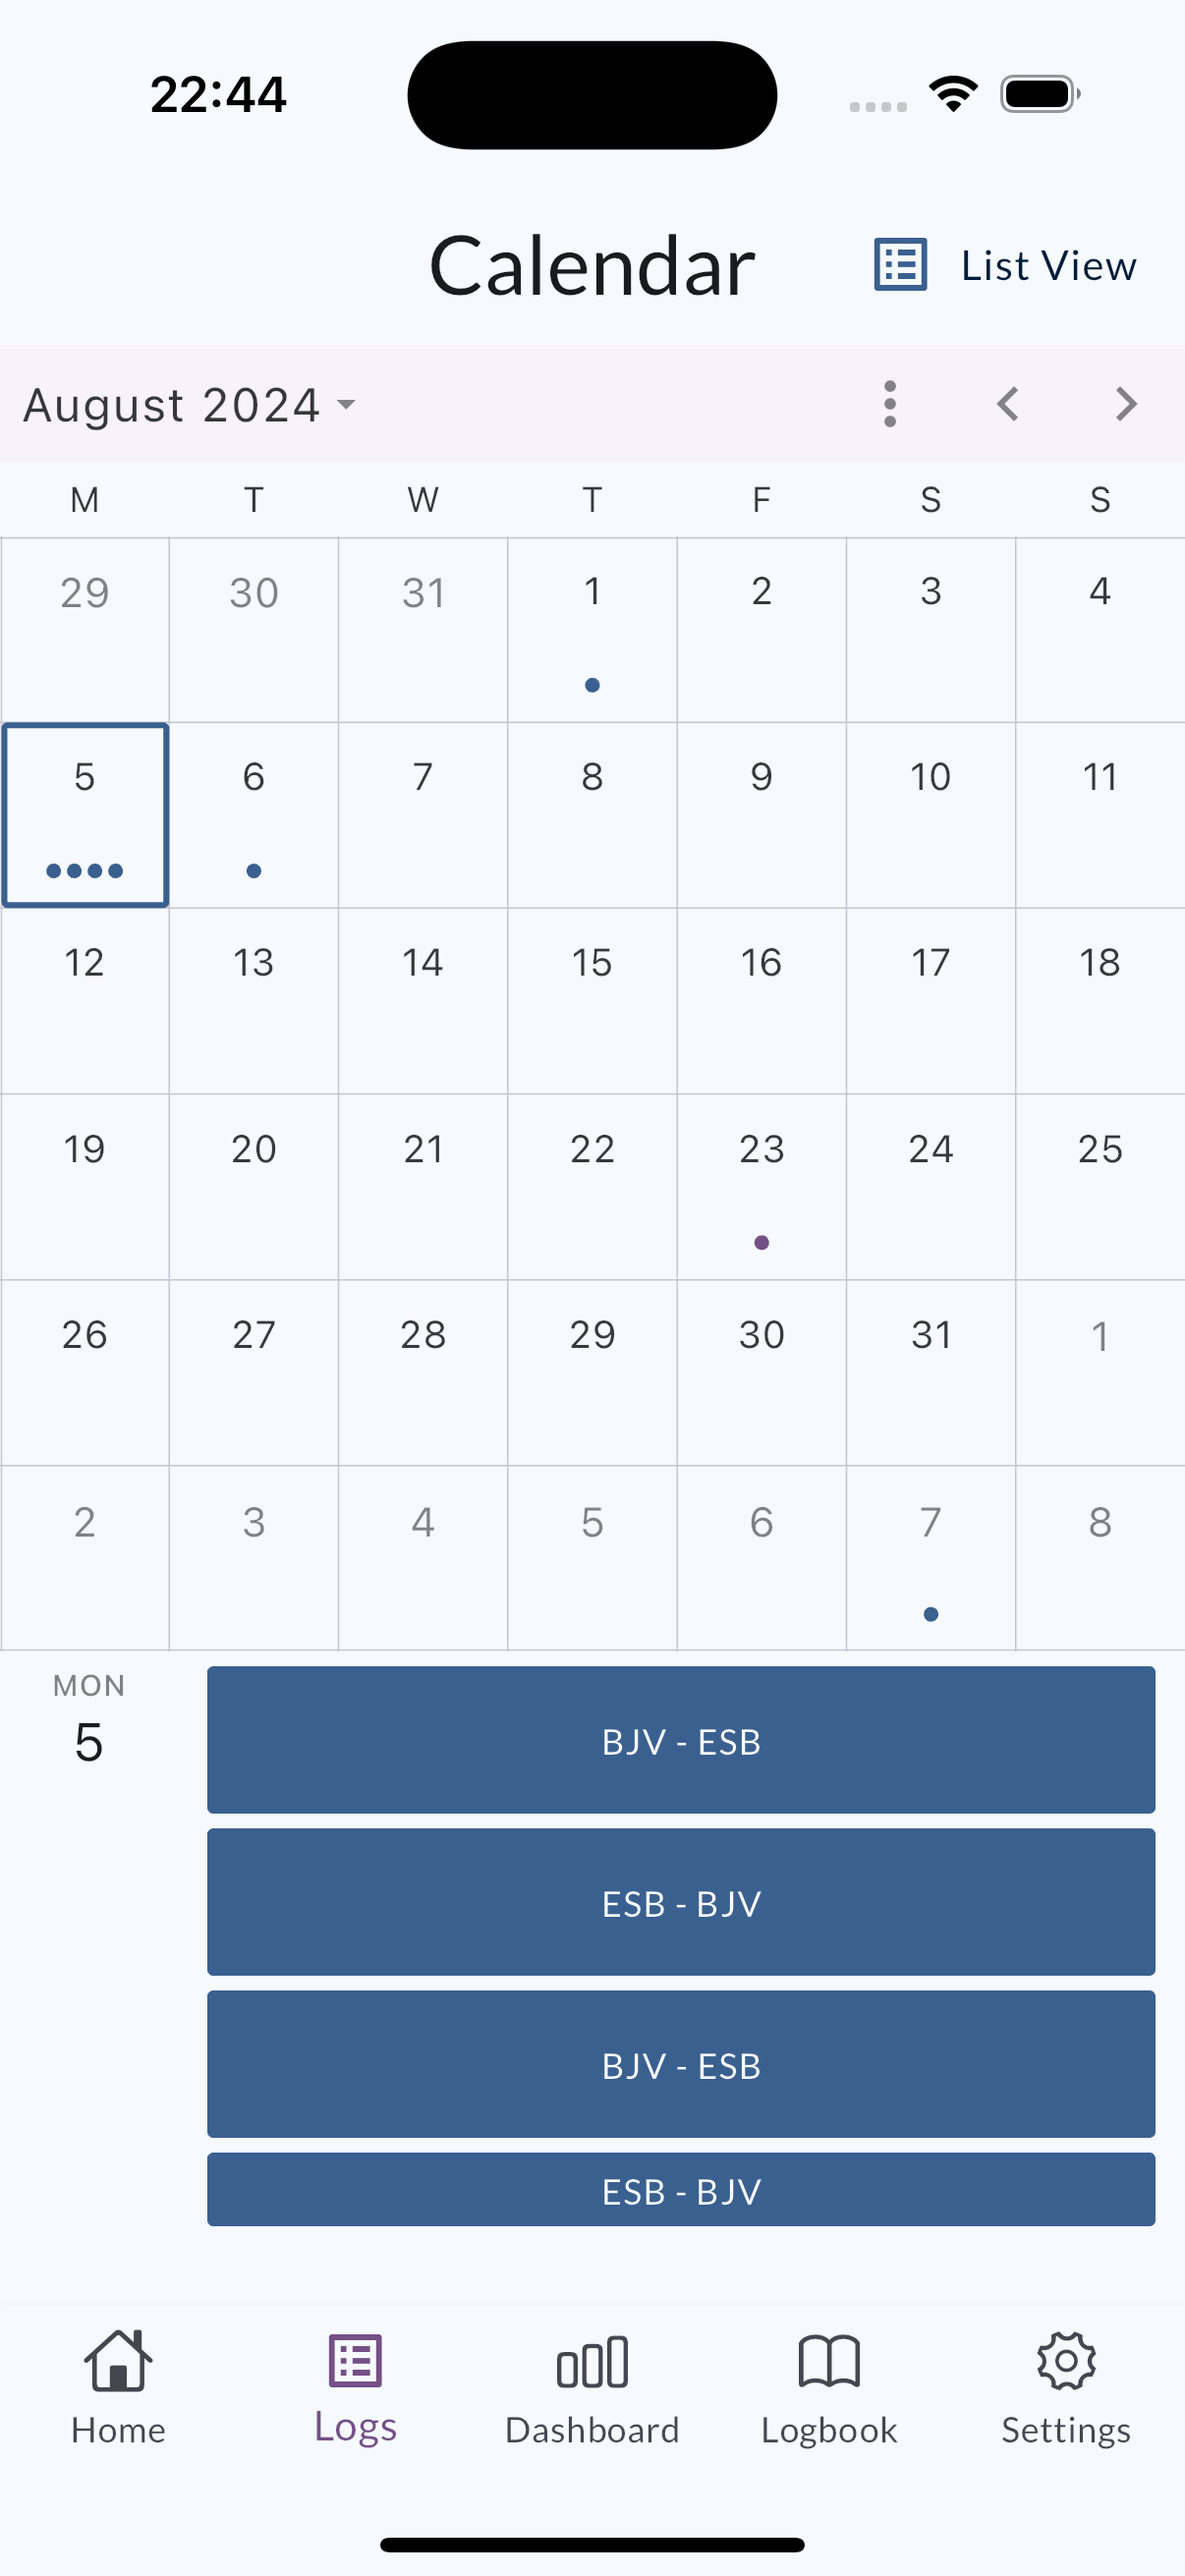
Task: Expand the August 2024 month dropdown
Action: tap(190, 405)
